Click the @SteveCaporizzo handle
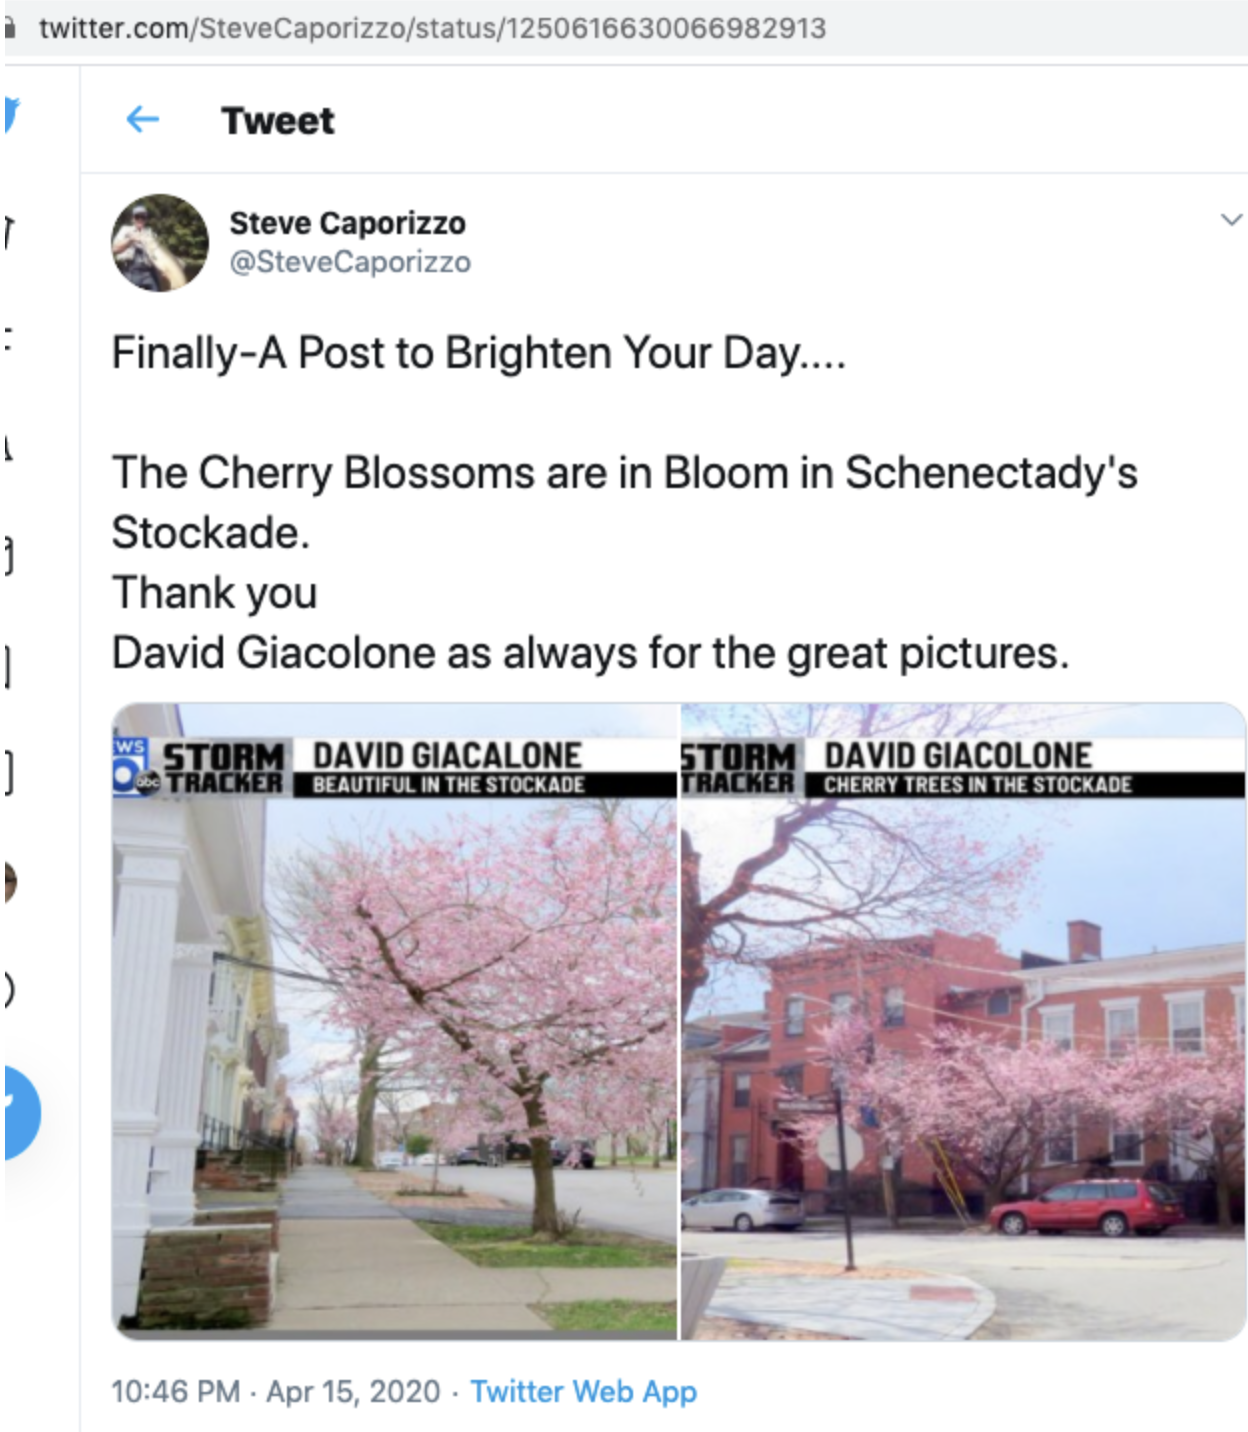 pos(350,262)
